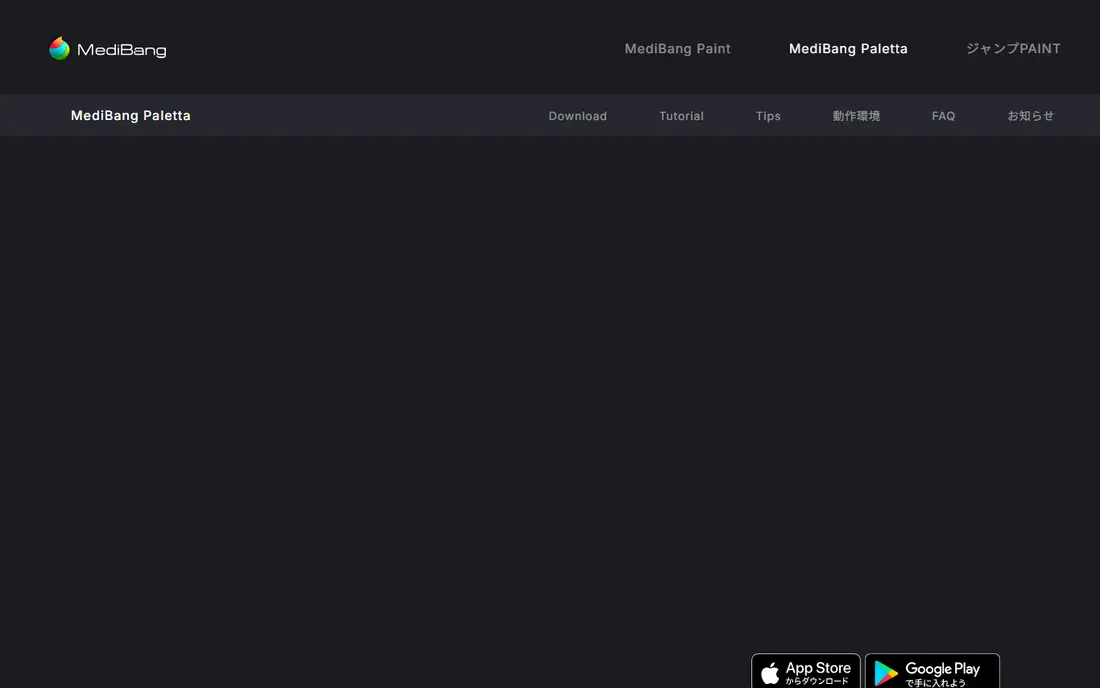The image size is (1100, 688).
Task: Click the MediBang logo
Action: click(x=107, y=48)
